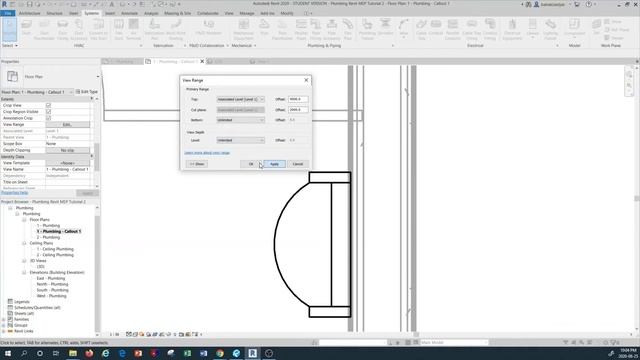Open the Windows Start menu
The width and height of the screenshot is (640, 360).
coord(8,353)
